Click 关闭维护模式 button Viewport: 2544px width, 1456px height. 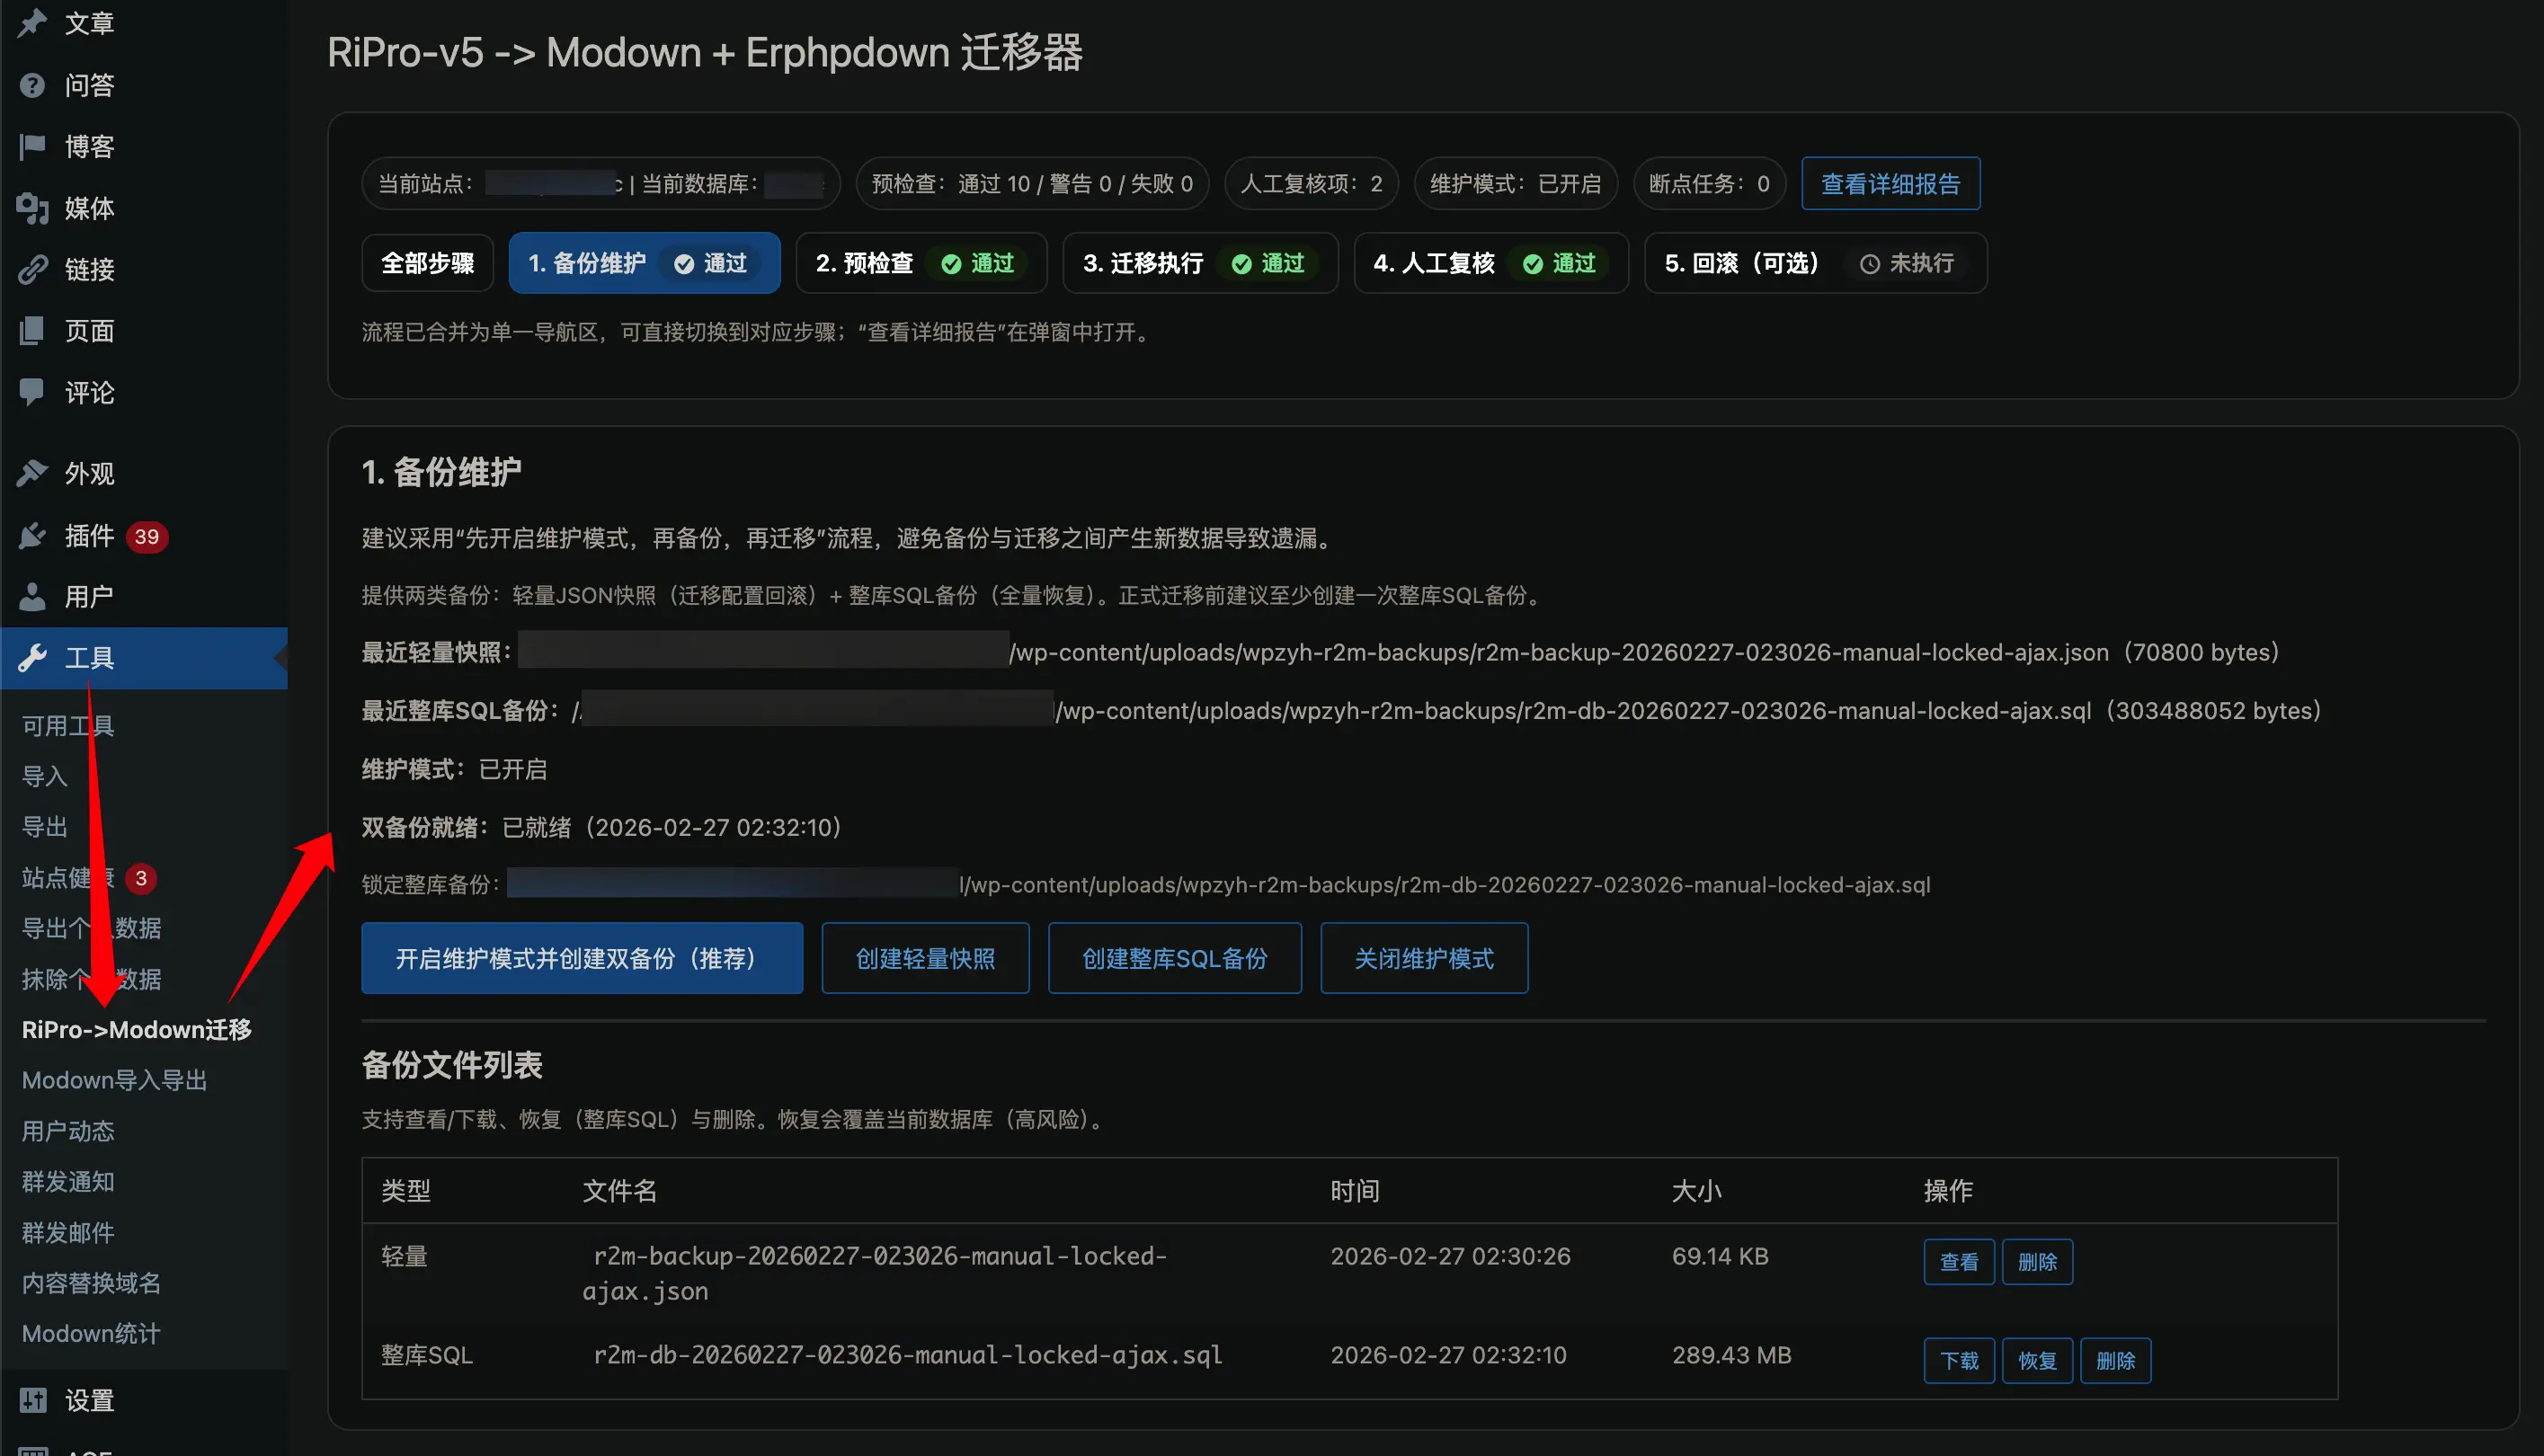click(1424, 958)
